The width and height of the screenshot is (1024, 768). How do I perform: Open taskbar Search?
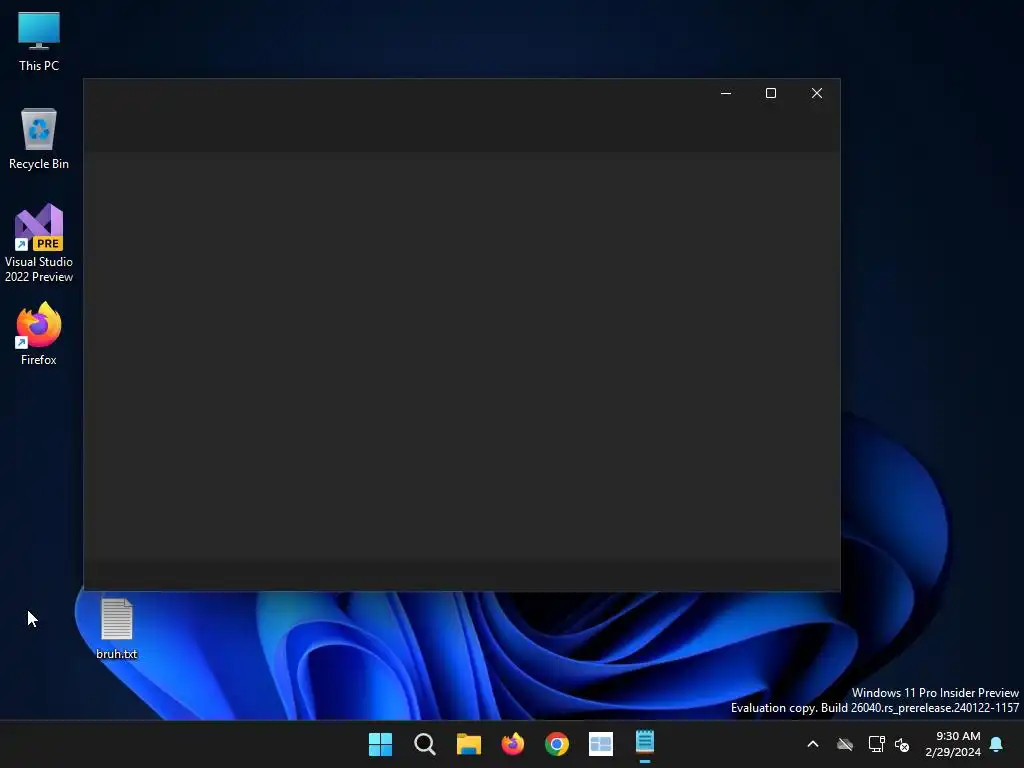[x=424, y=744]
